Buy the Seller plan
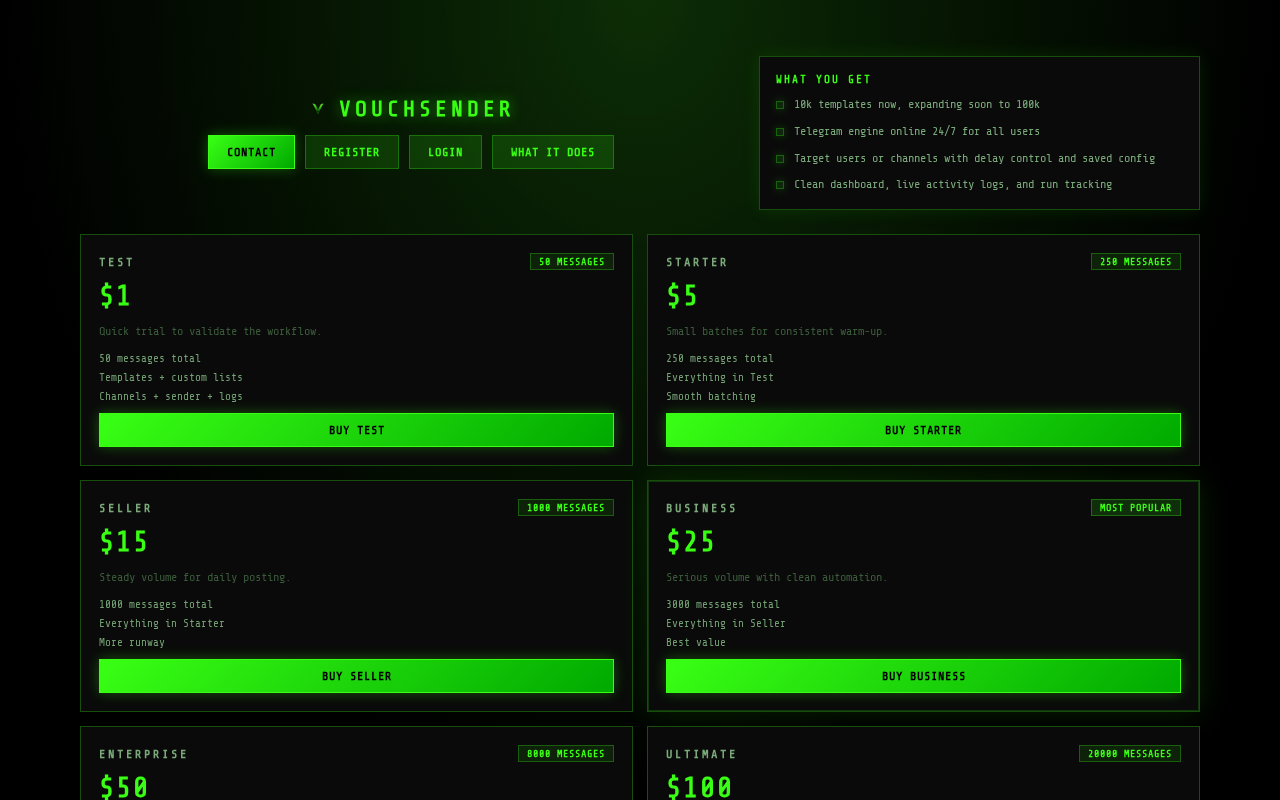The image size is (1280, 800). point(356,676)
